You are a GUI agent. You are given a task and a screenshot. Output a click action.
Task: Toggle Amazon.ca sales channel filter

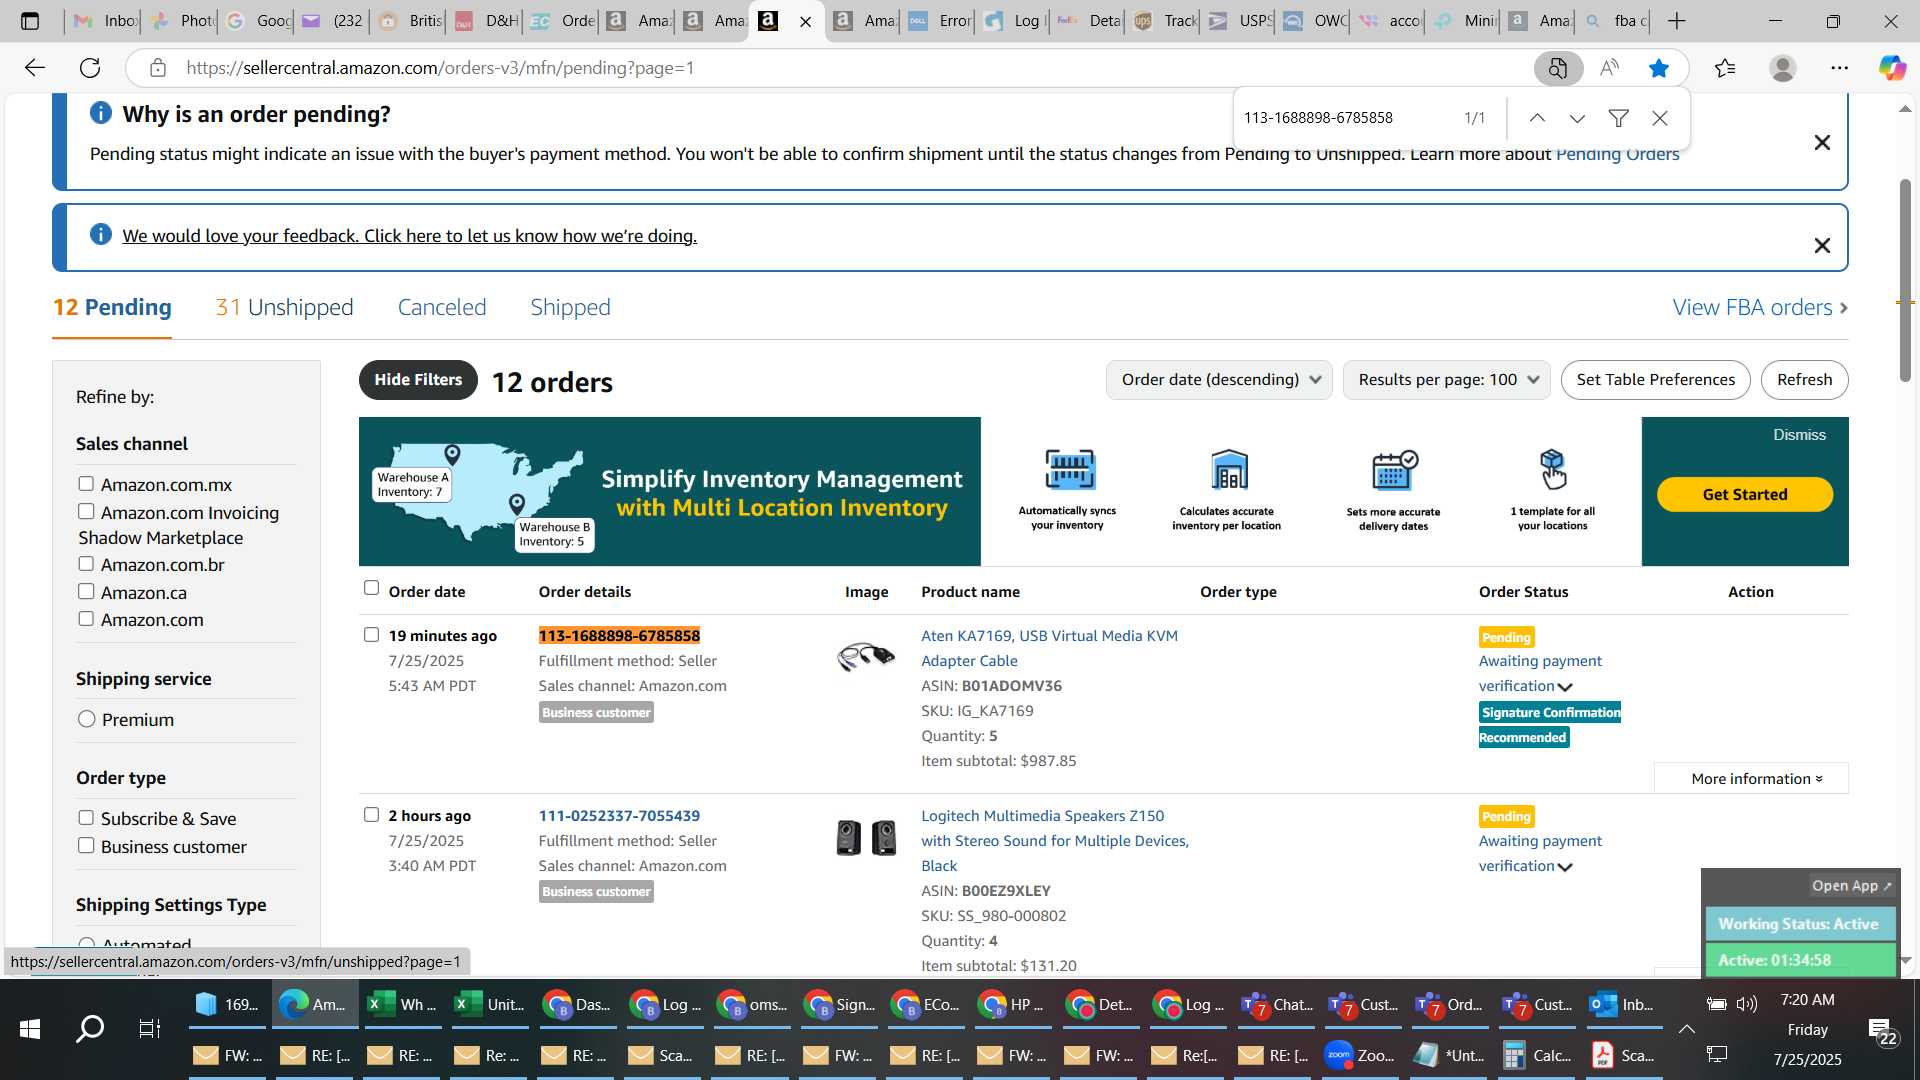click(x=86, y=592)
